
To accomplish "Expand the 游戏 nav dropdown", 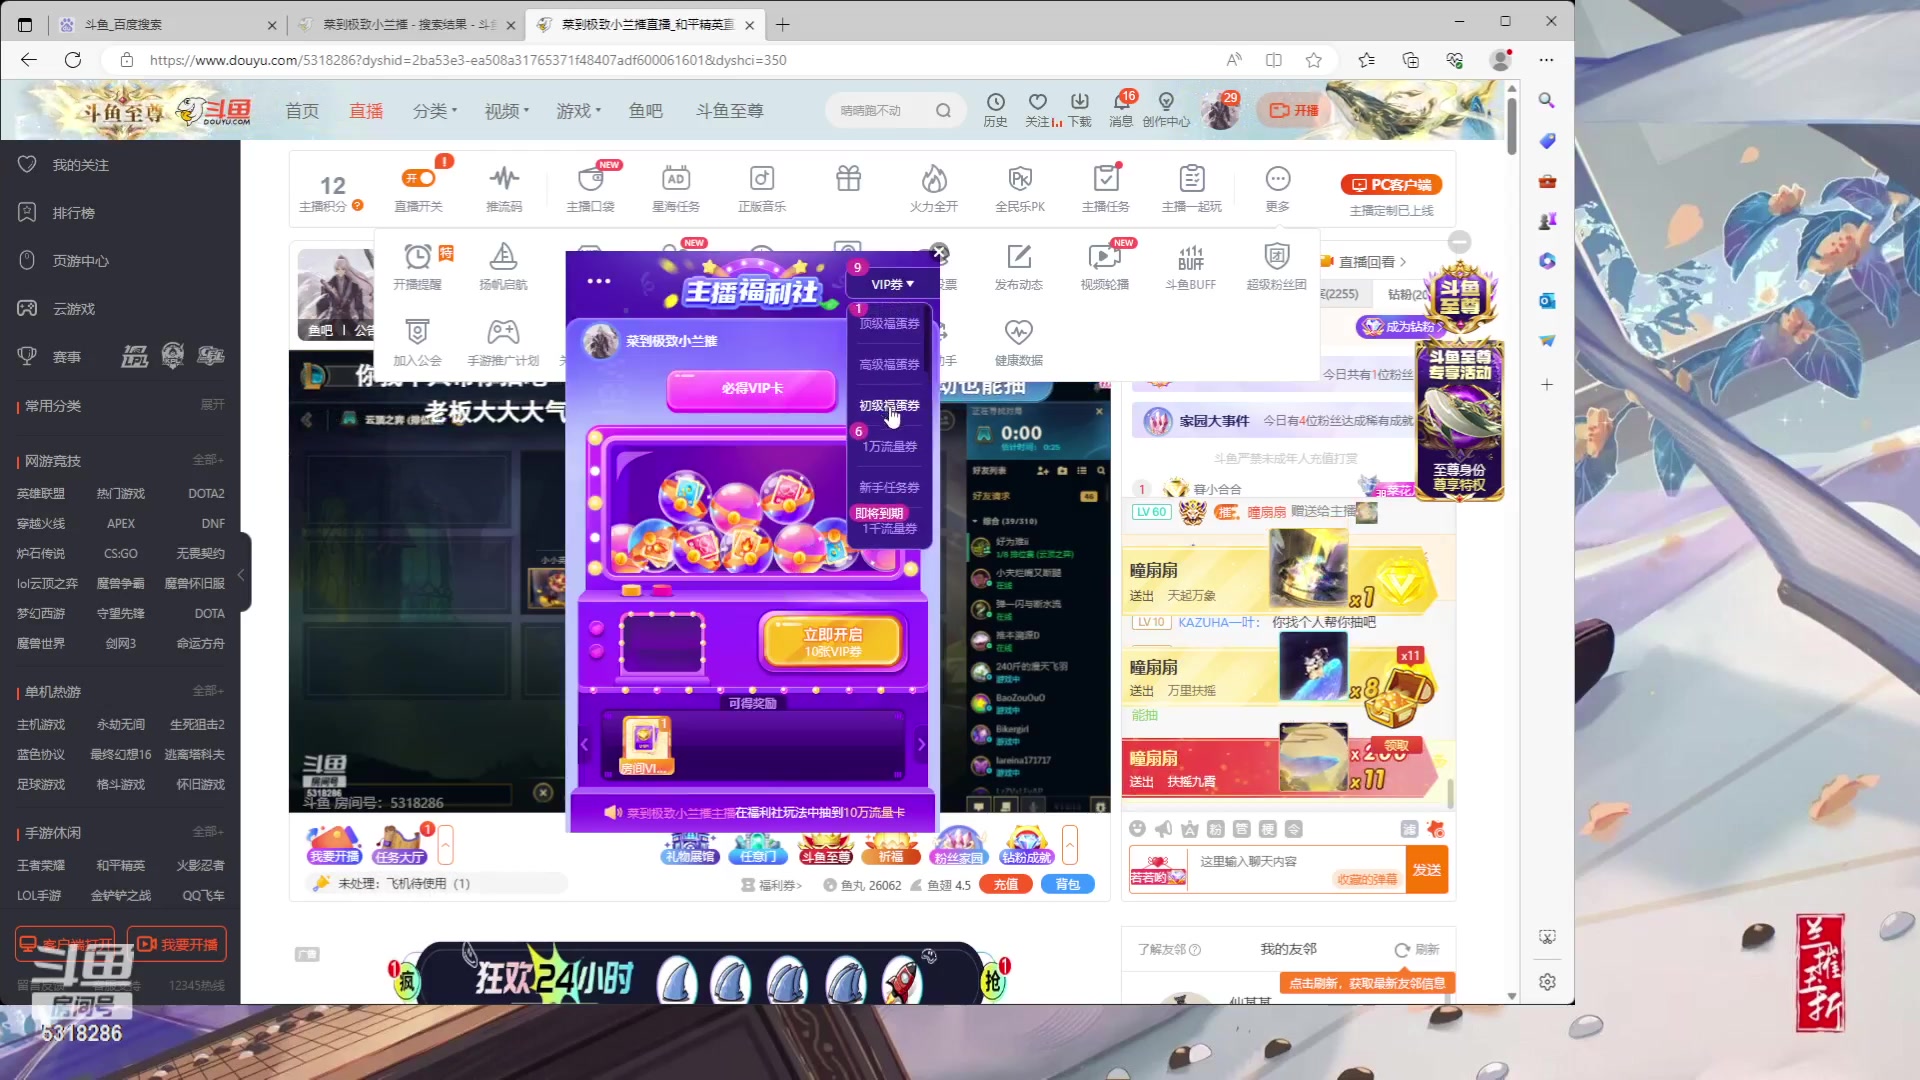I will tap(579, 111).
